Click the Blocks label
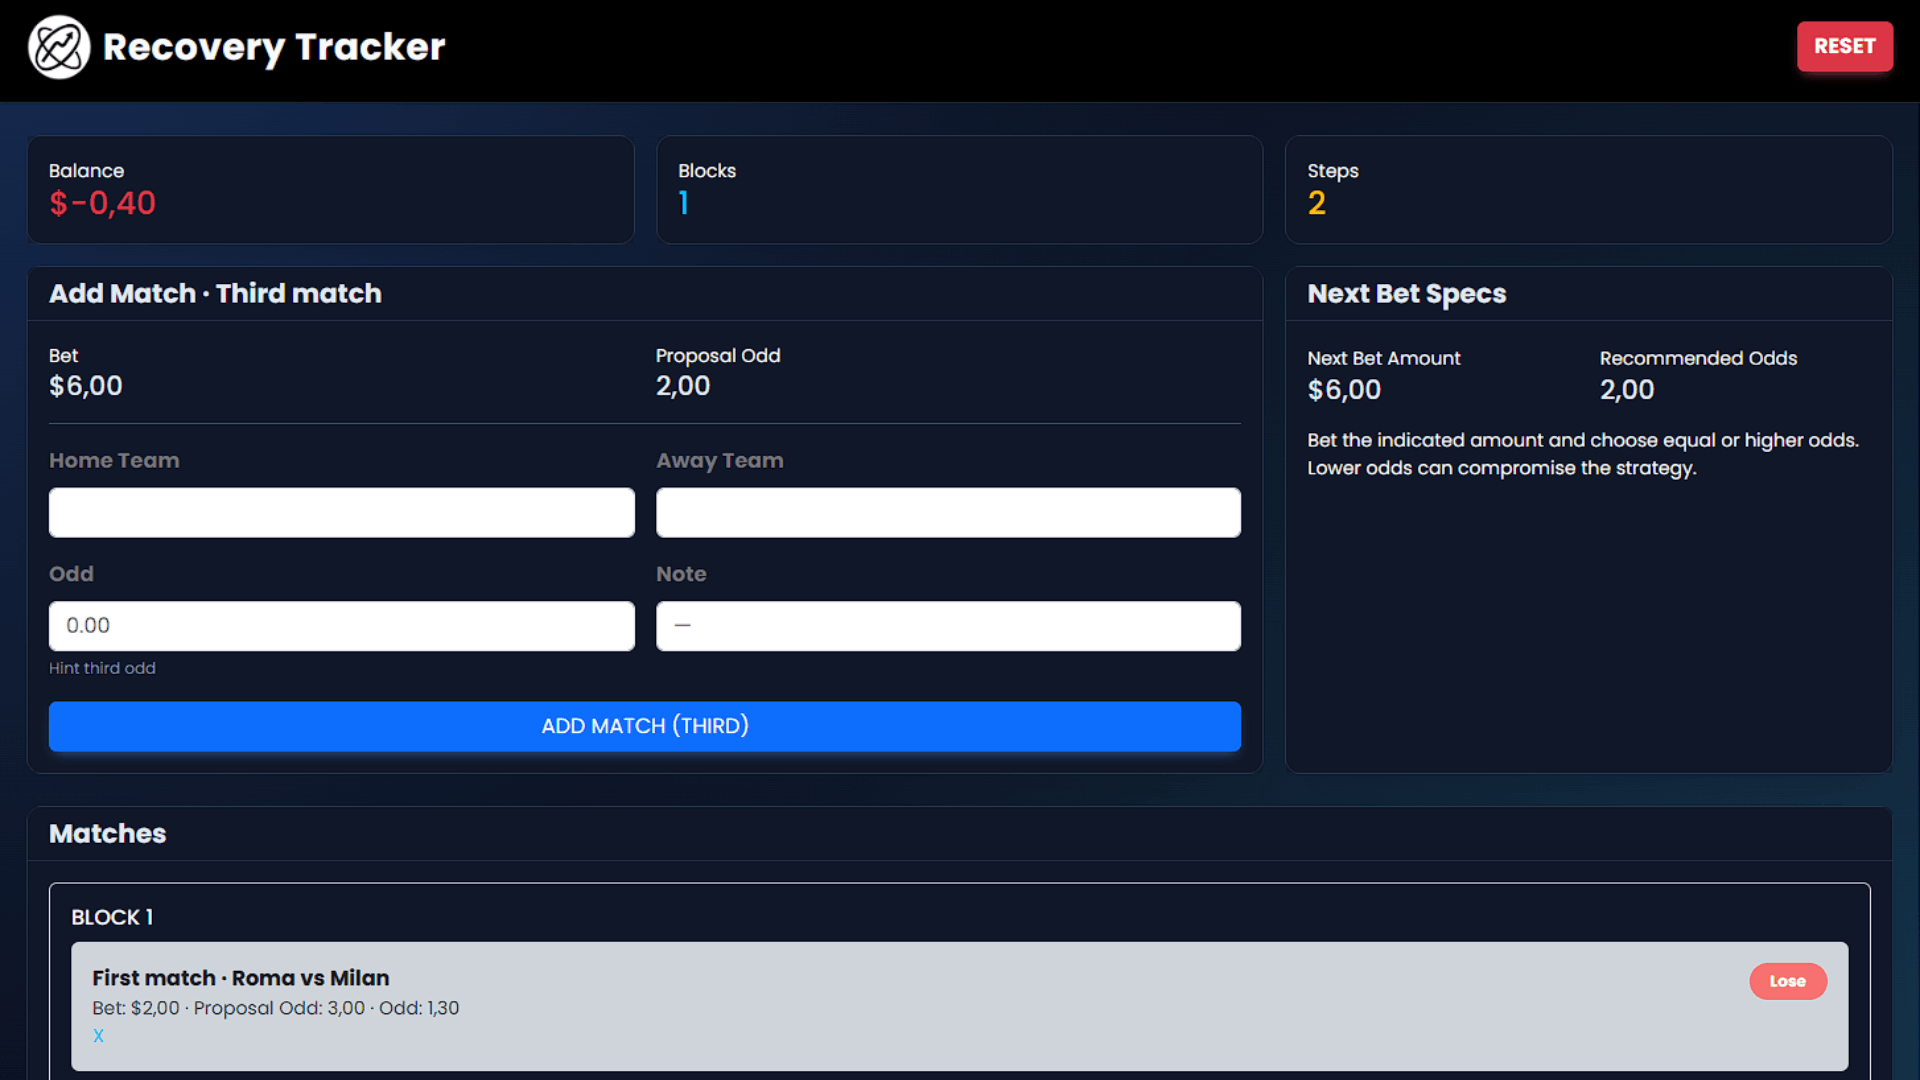The height and width of the screenshot is (1080, 1920). click(x=707, y=171)
